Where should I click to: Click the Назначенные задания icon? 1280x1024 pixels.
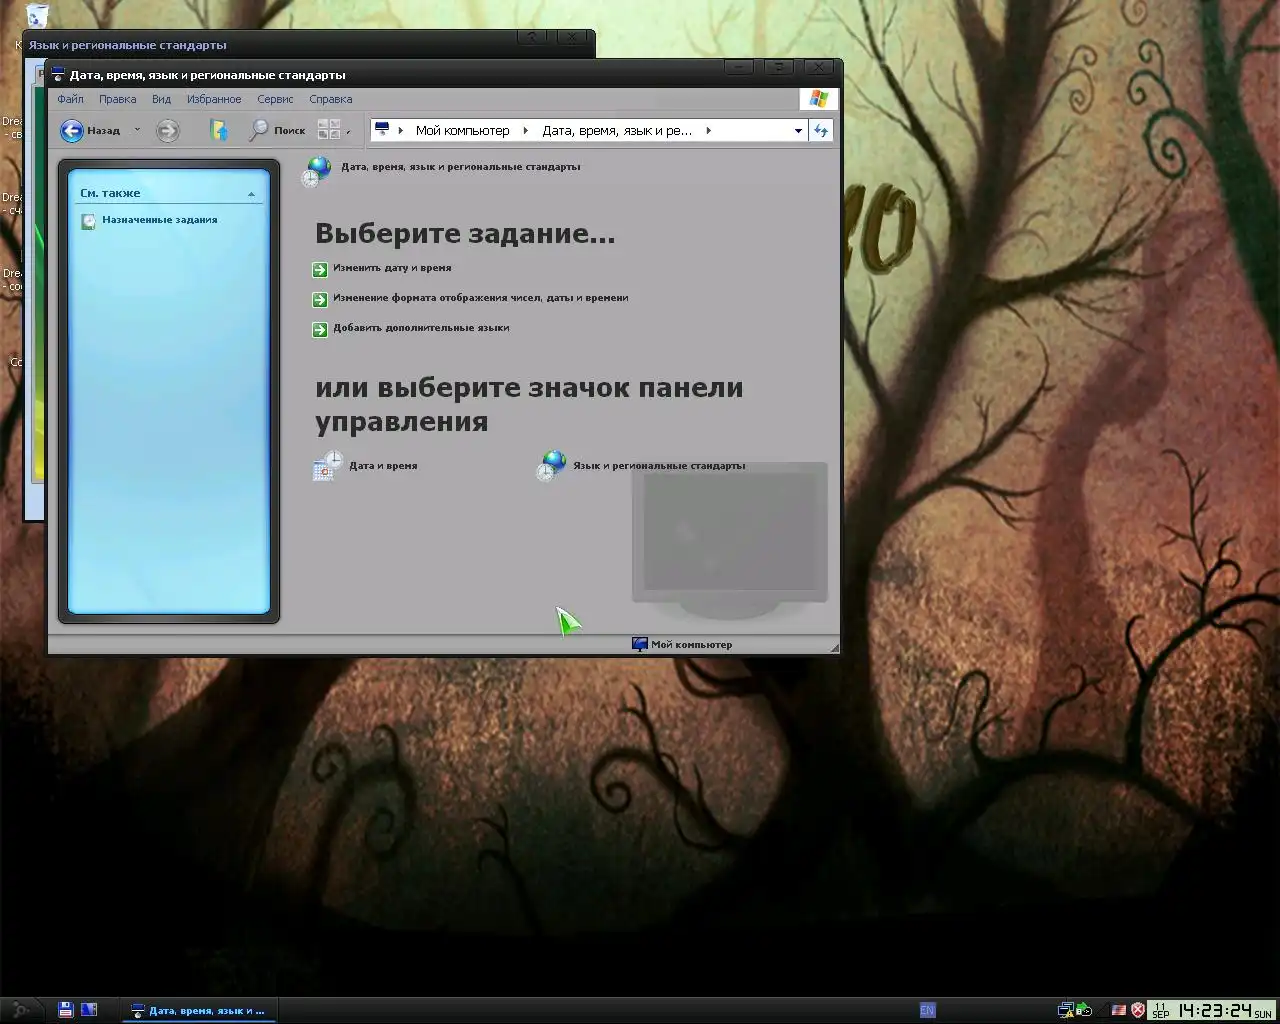coord(88,221)
